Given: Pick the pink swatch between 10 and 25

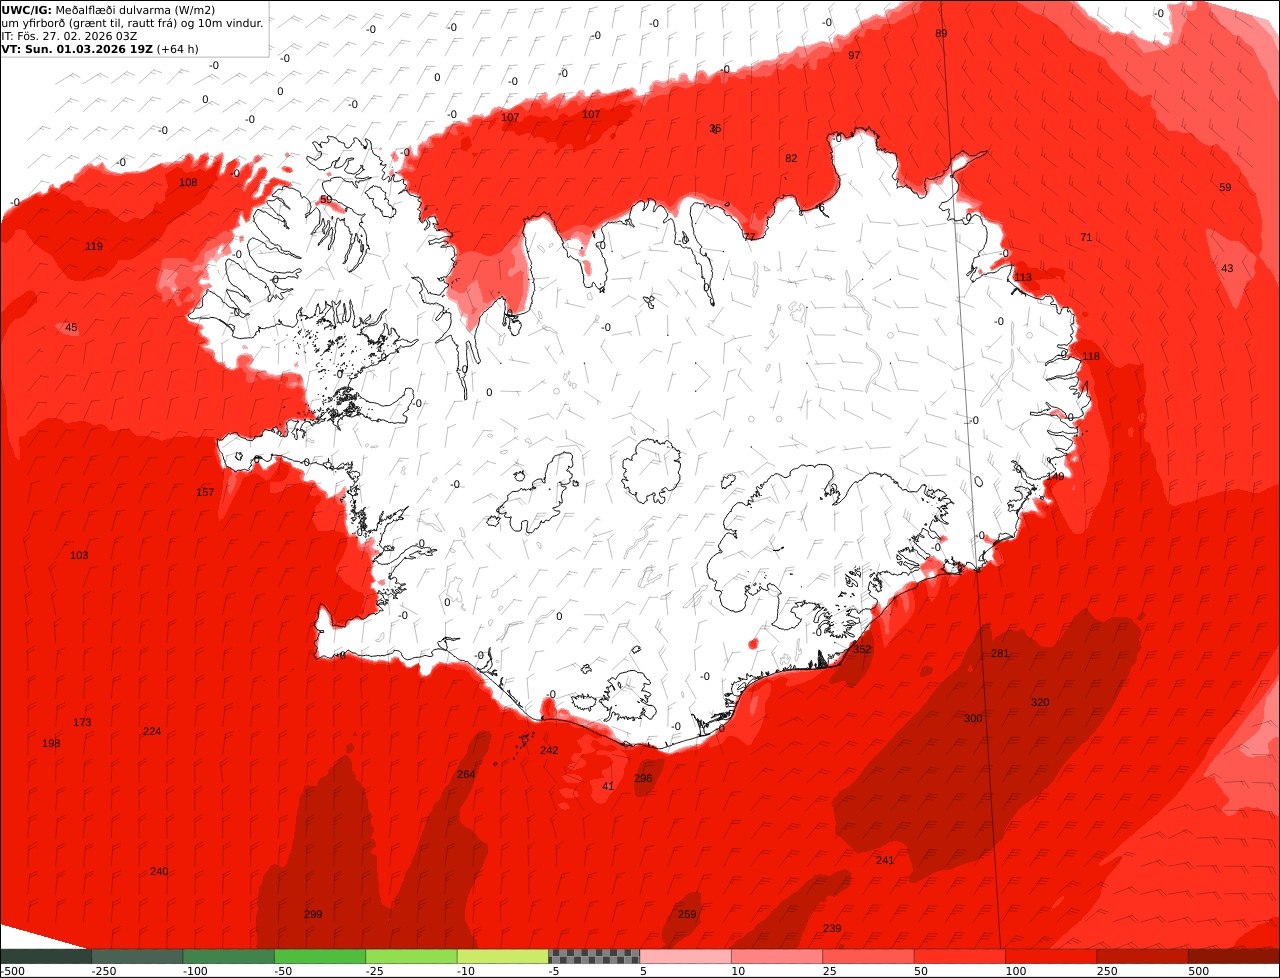Looking at the screenshot, I should point(777,956).
